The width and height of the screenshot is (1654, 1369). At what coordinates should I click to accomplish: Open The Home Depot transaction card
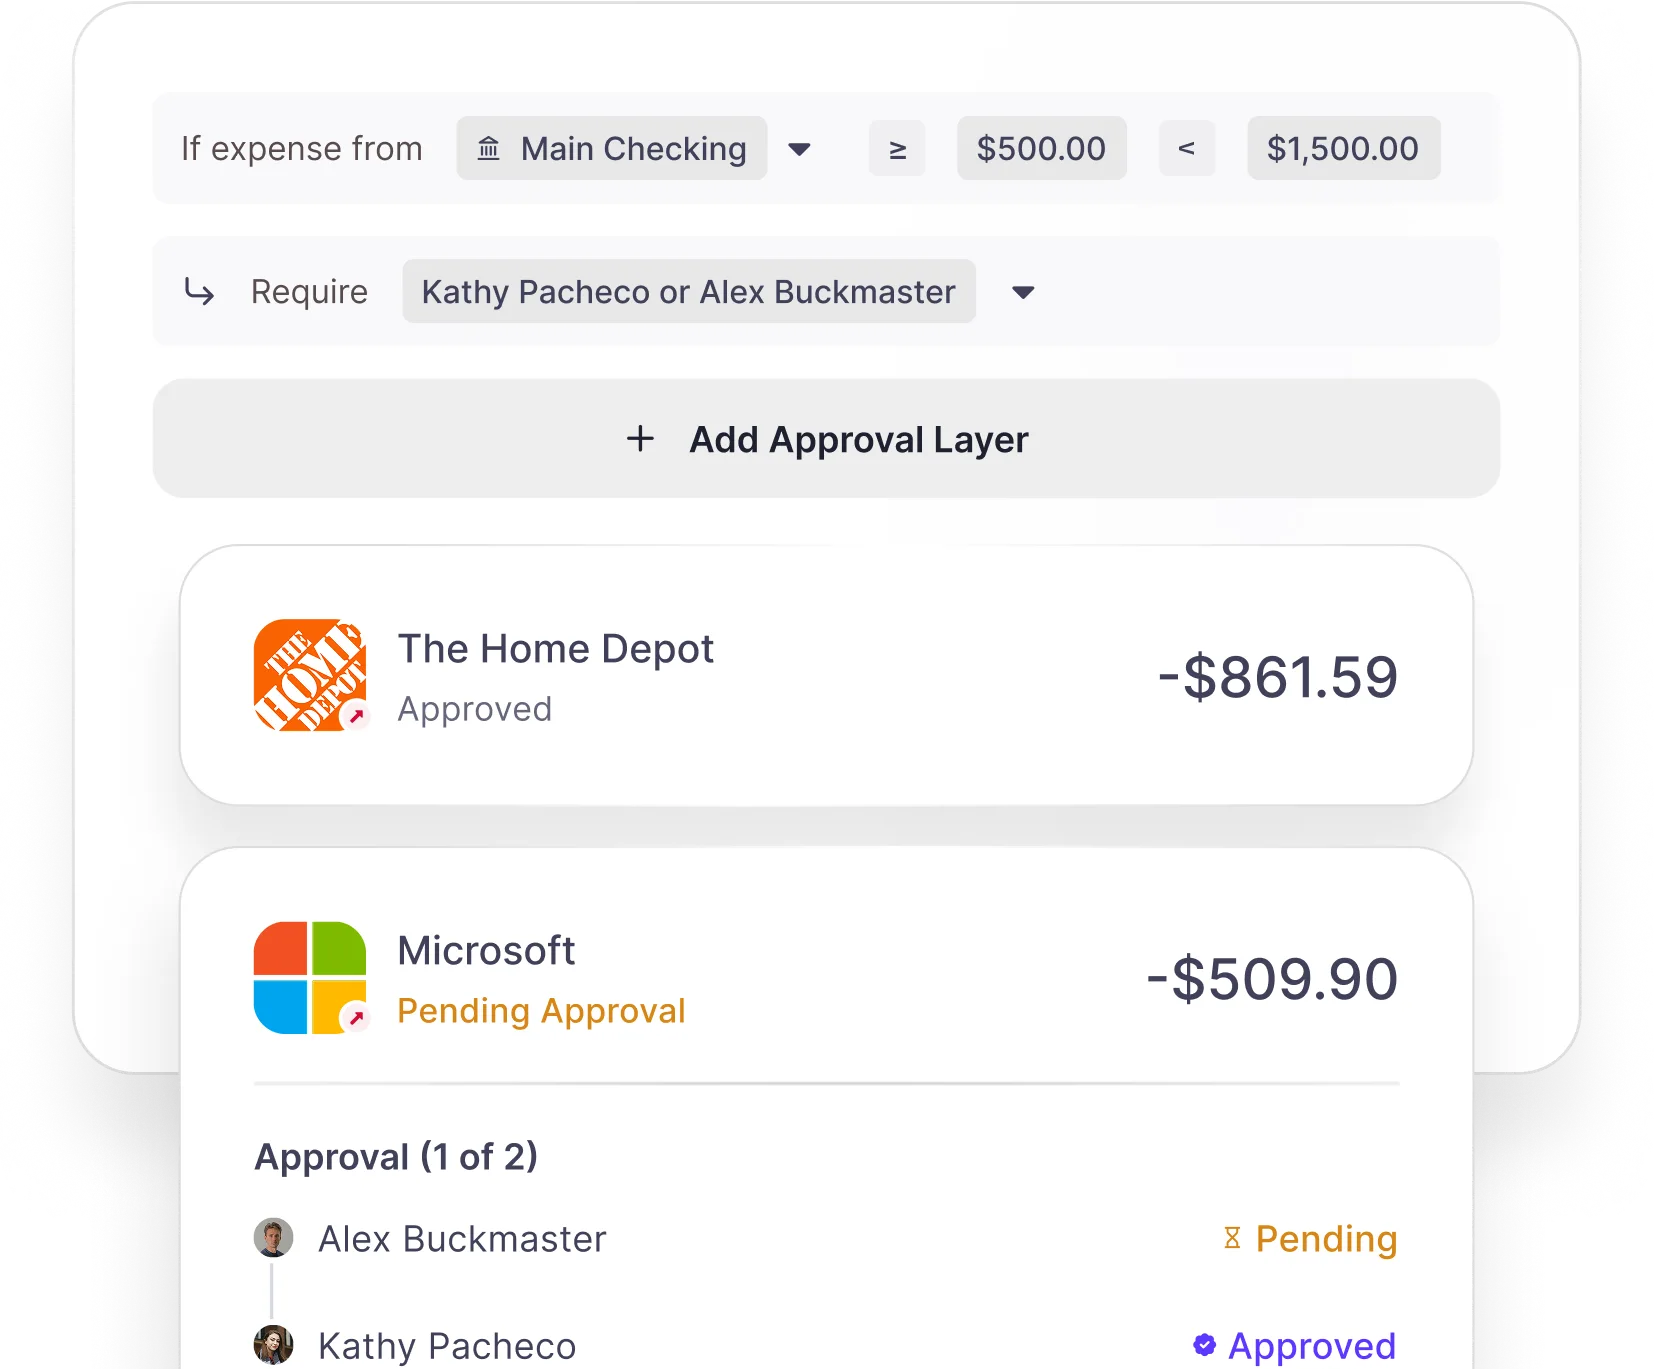coord(826,675)
